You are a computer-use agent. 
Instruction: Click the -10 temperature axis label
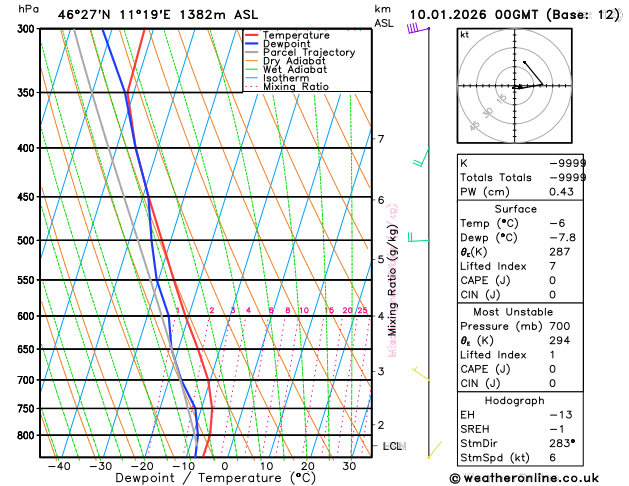[183, 466]
